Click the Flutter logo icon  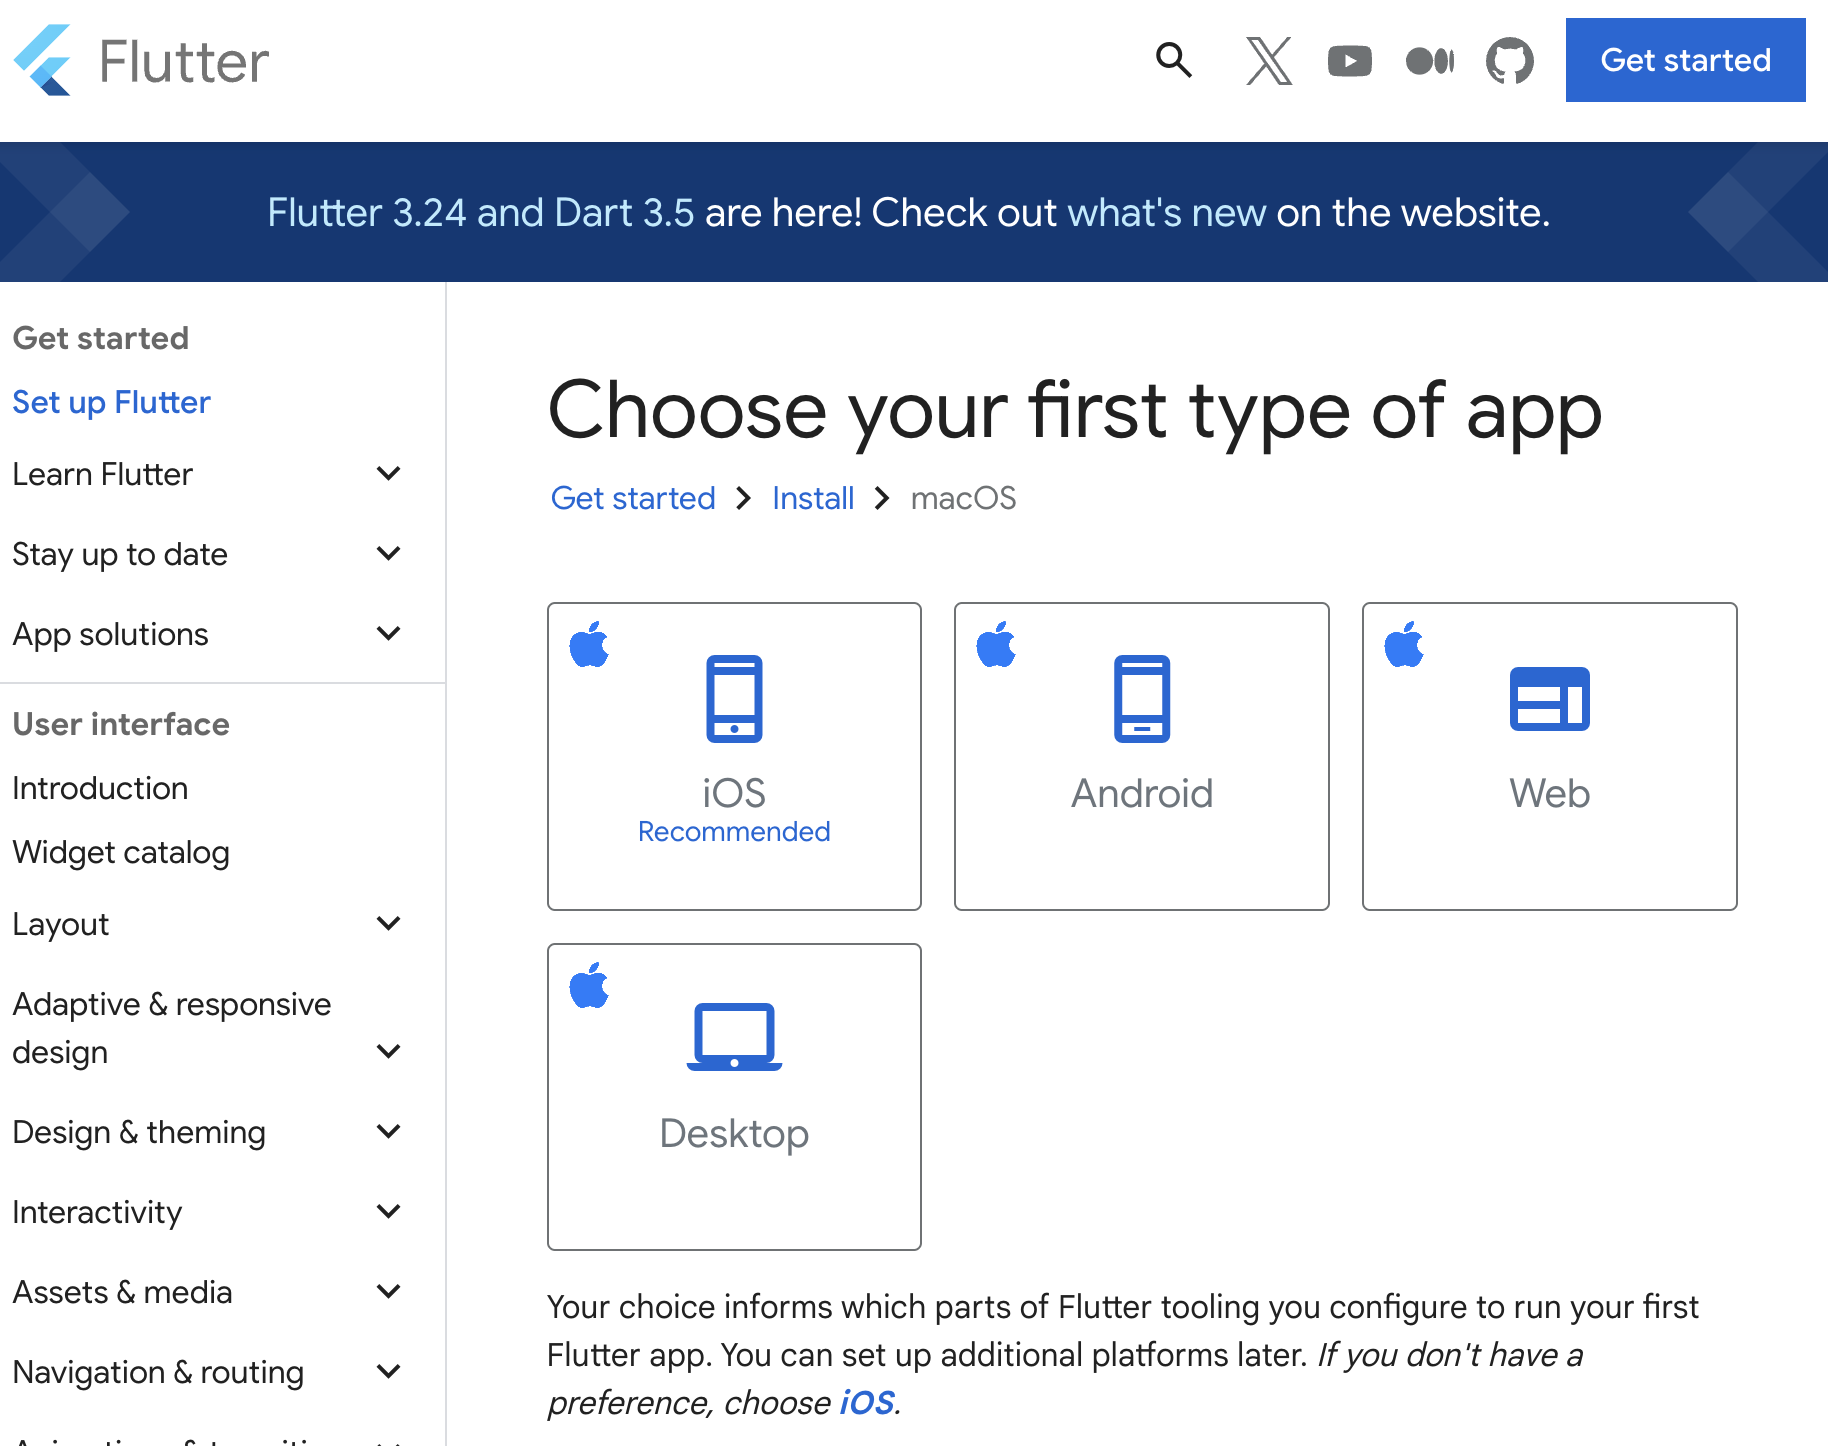(x=43, y=60)
